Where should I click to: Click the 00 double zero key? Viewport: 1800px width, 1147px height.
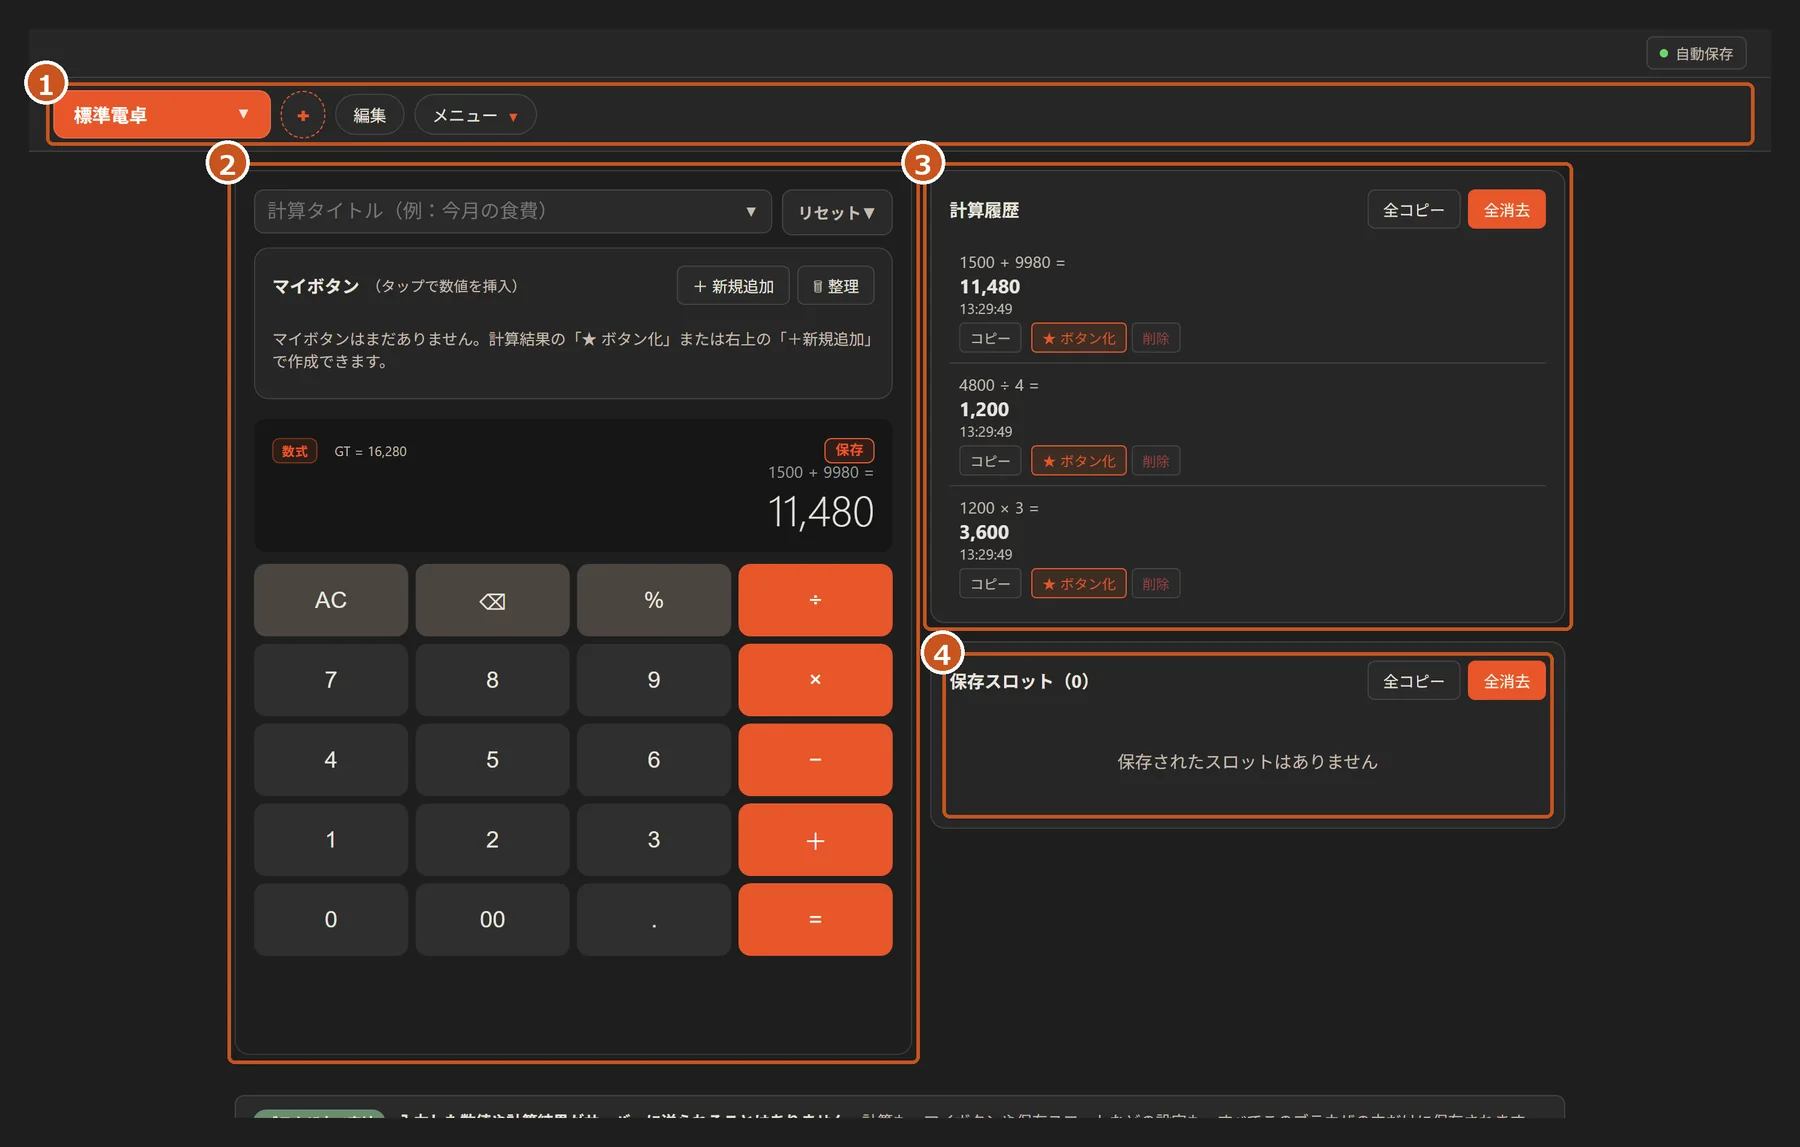[x=492, y=920]
